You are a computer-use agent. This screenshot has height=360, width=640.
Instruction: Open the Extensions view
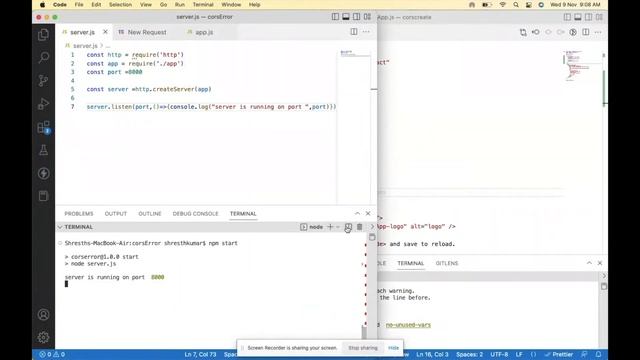[x=43, y=127]
